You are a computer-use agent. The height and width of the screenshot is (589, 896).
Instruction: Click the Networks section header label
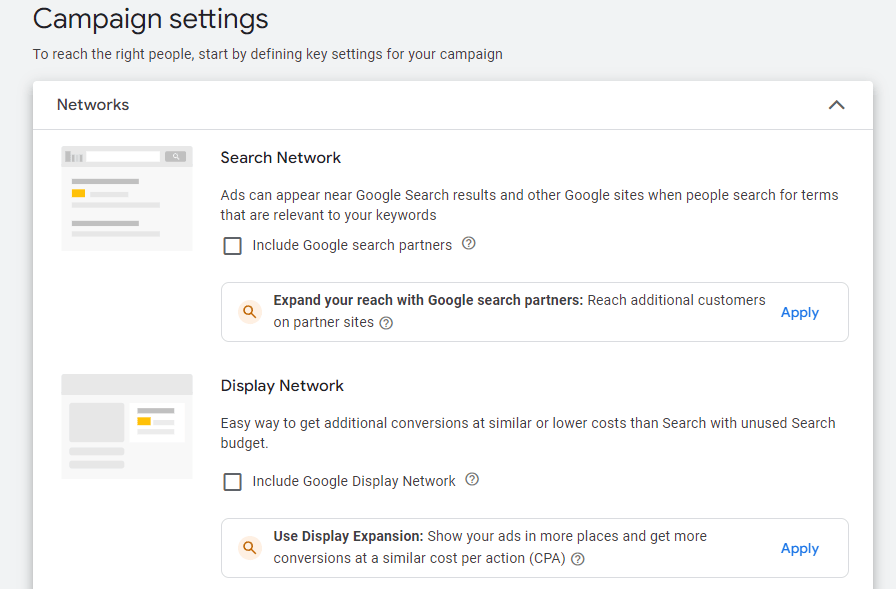click(93, 105)
